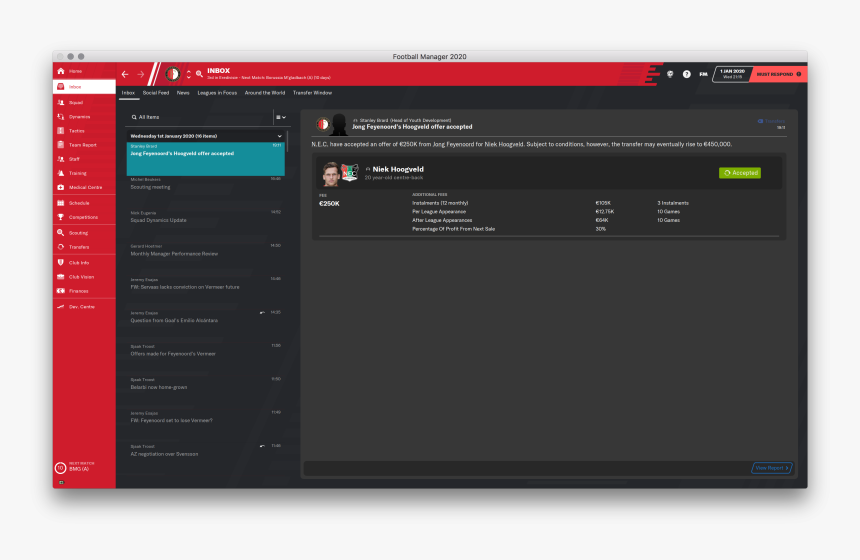Select Inbox in the sidebar
The width and height of the screenshot is (860, 560).
coord(84,87)
